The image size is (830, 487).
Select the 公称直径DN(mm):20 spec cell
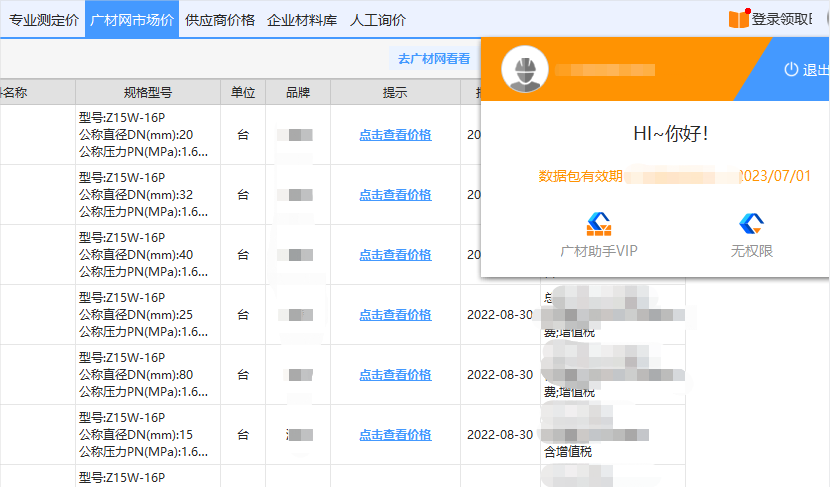pyautogui.click(x=148, y=135)
